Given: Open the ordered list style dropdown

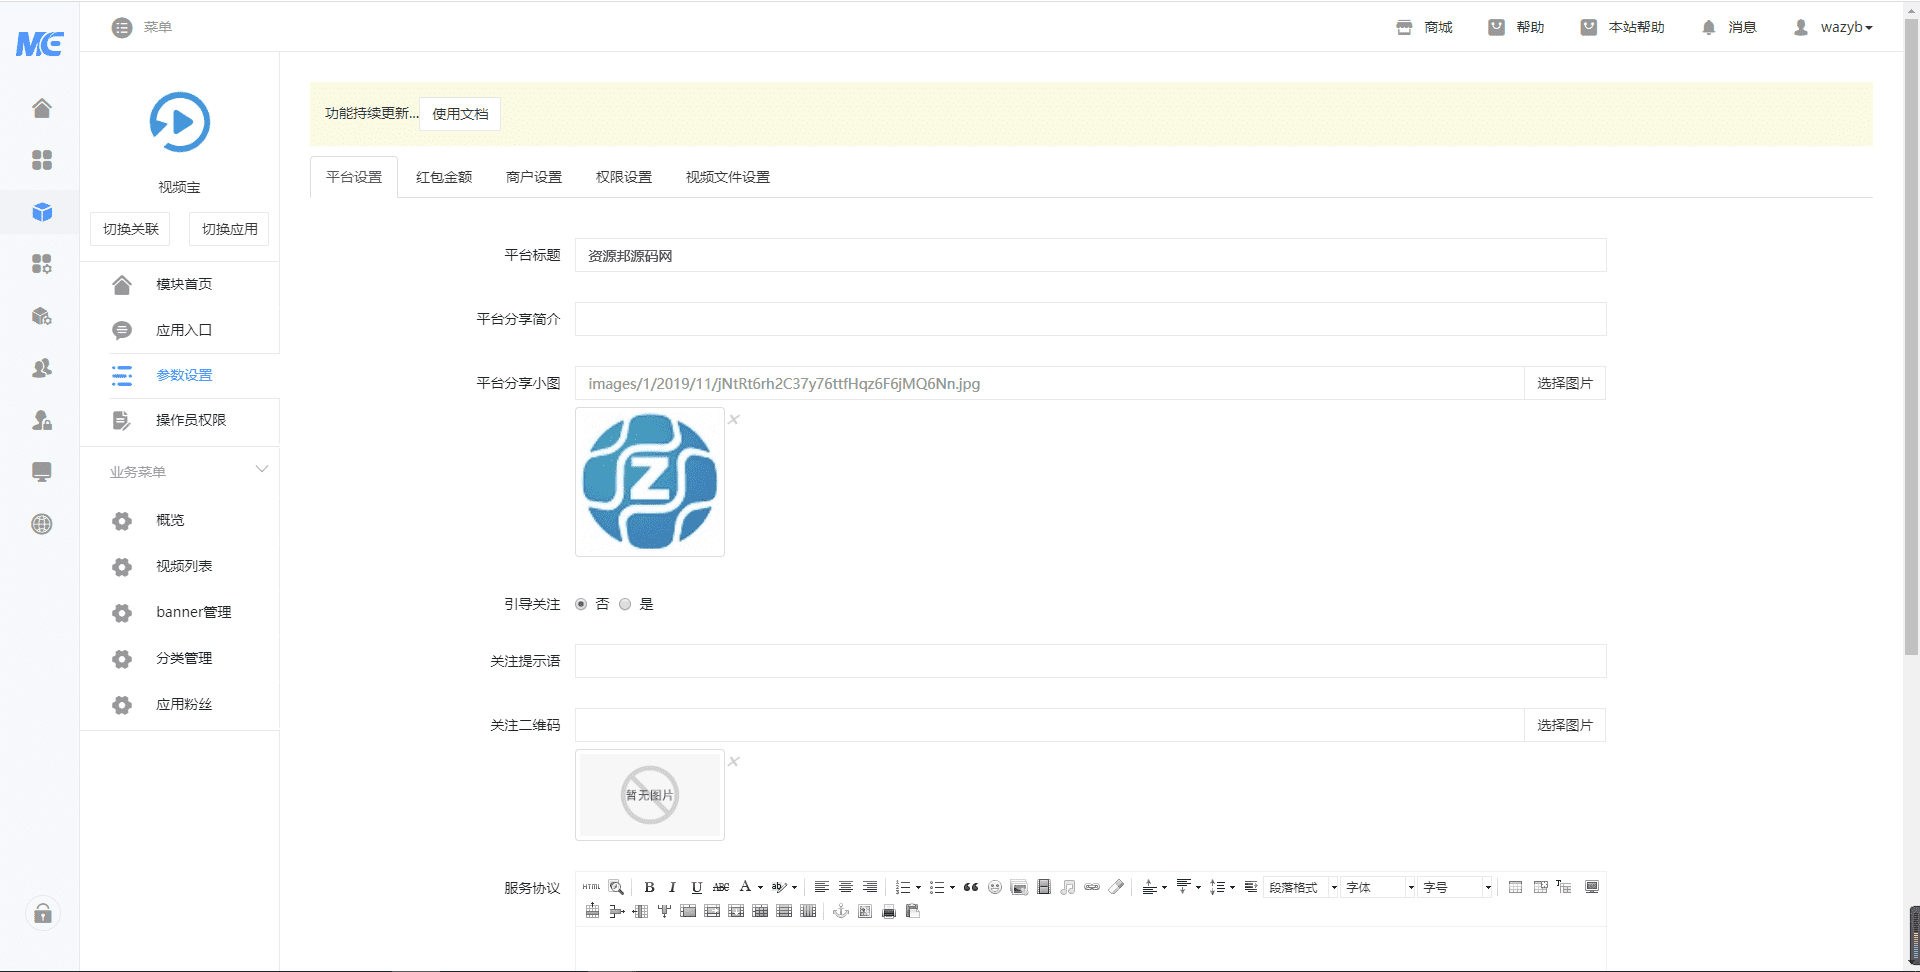Looking at the screenshot, I should [918, 887].
